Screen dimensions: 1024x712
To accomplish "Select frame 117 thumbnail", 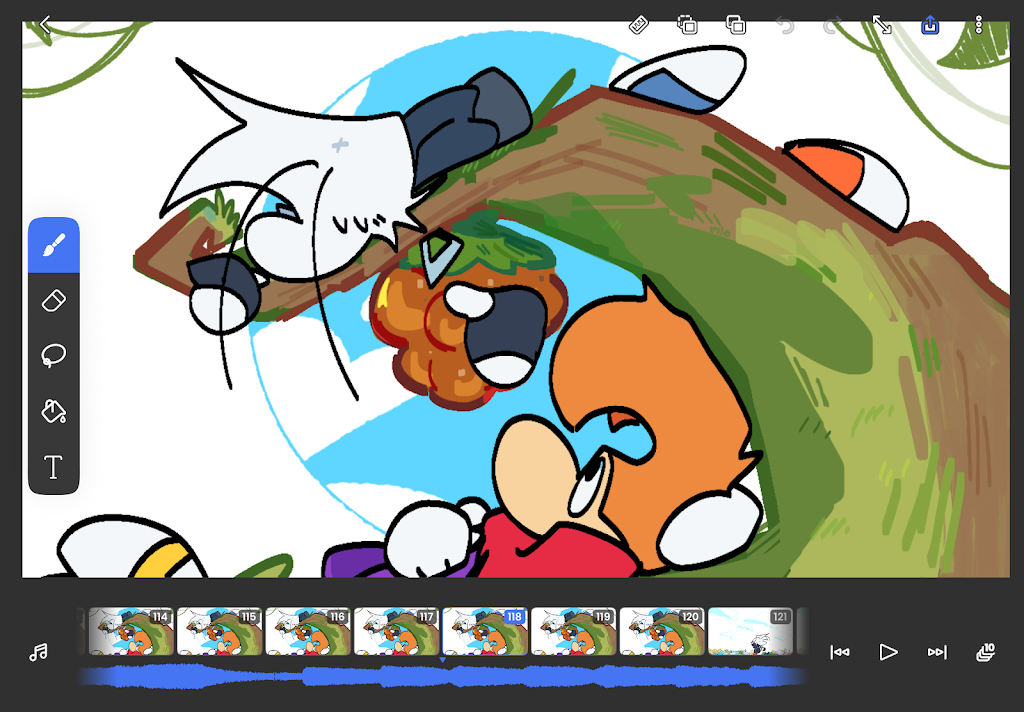I will click(x=396, y=631).
